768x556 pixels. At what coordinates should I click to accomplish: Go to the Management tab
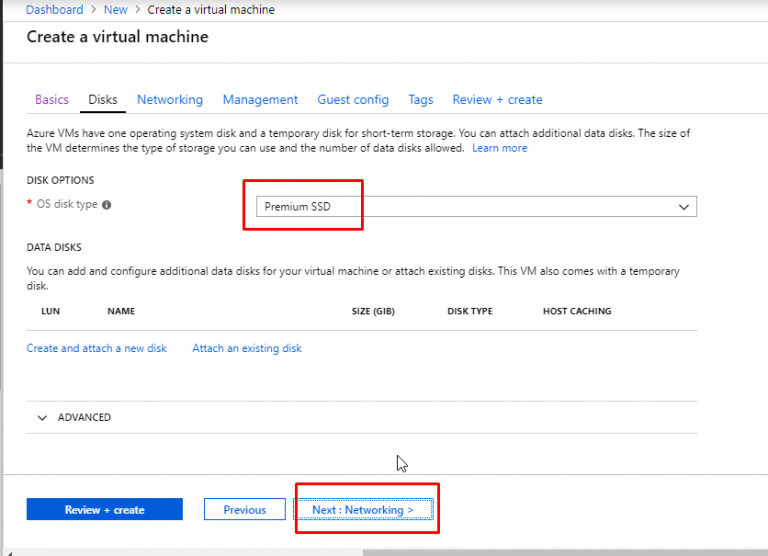coord(260,100)
